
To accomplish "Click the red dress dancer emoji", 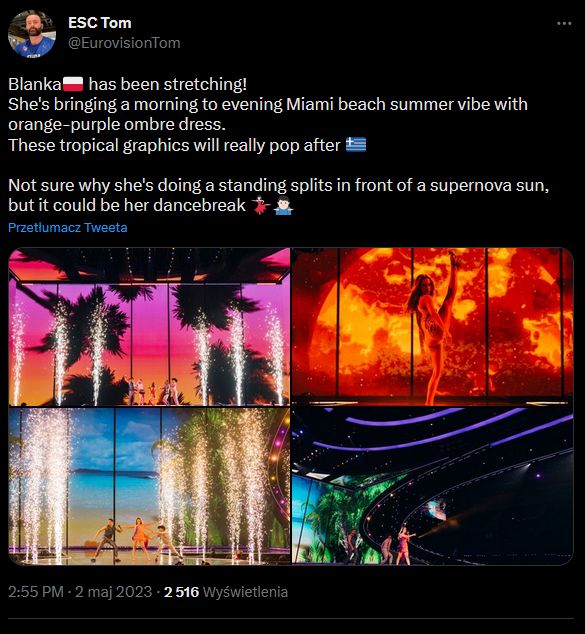I will [261, 205].
